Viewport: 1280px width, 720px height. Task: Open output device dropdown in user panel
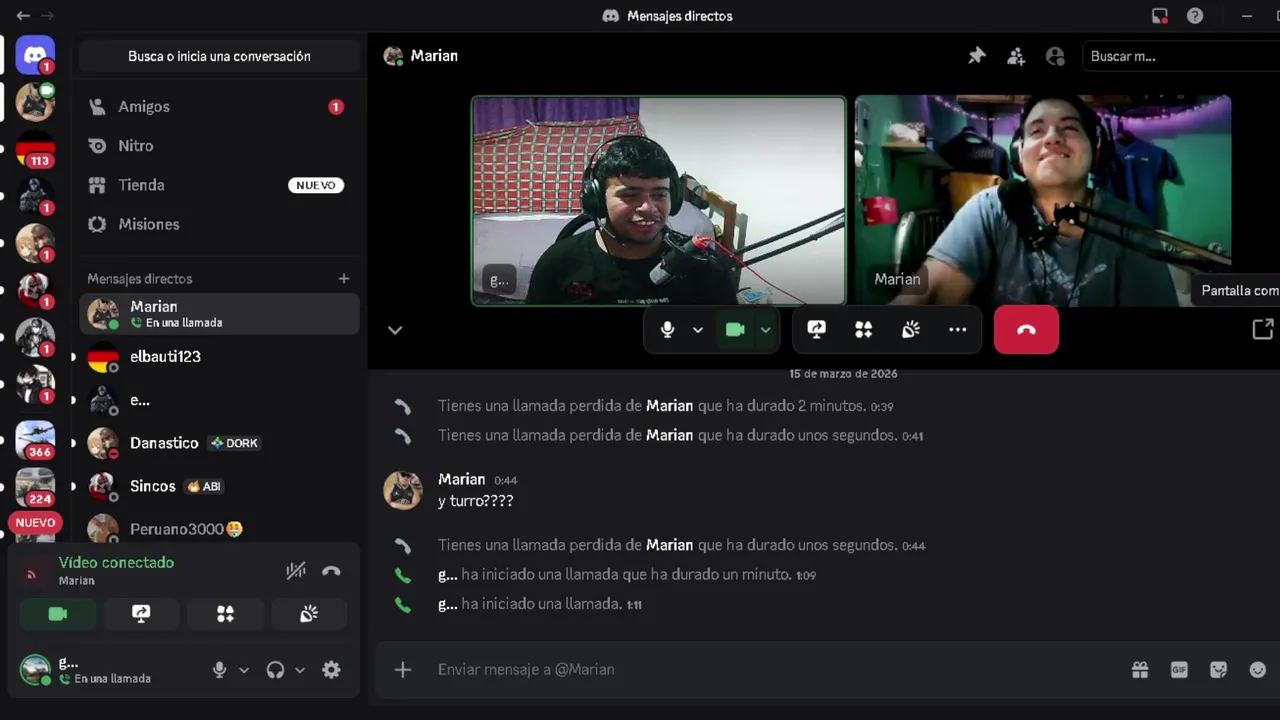pyautogui.click(x=299, y=670)
